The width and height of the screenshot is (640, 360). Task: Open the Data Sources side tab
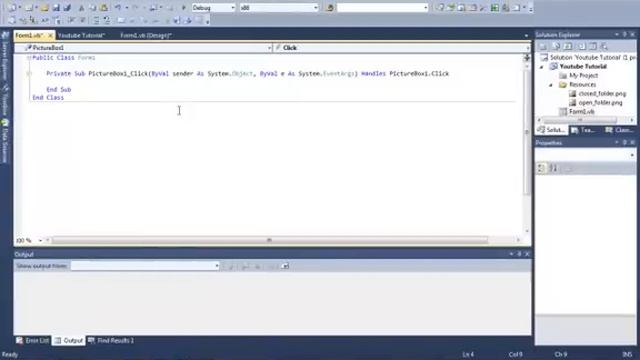5,141
